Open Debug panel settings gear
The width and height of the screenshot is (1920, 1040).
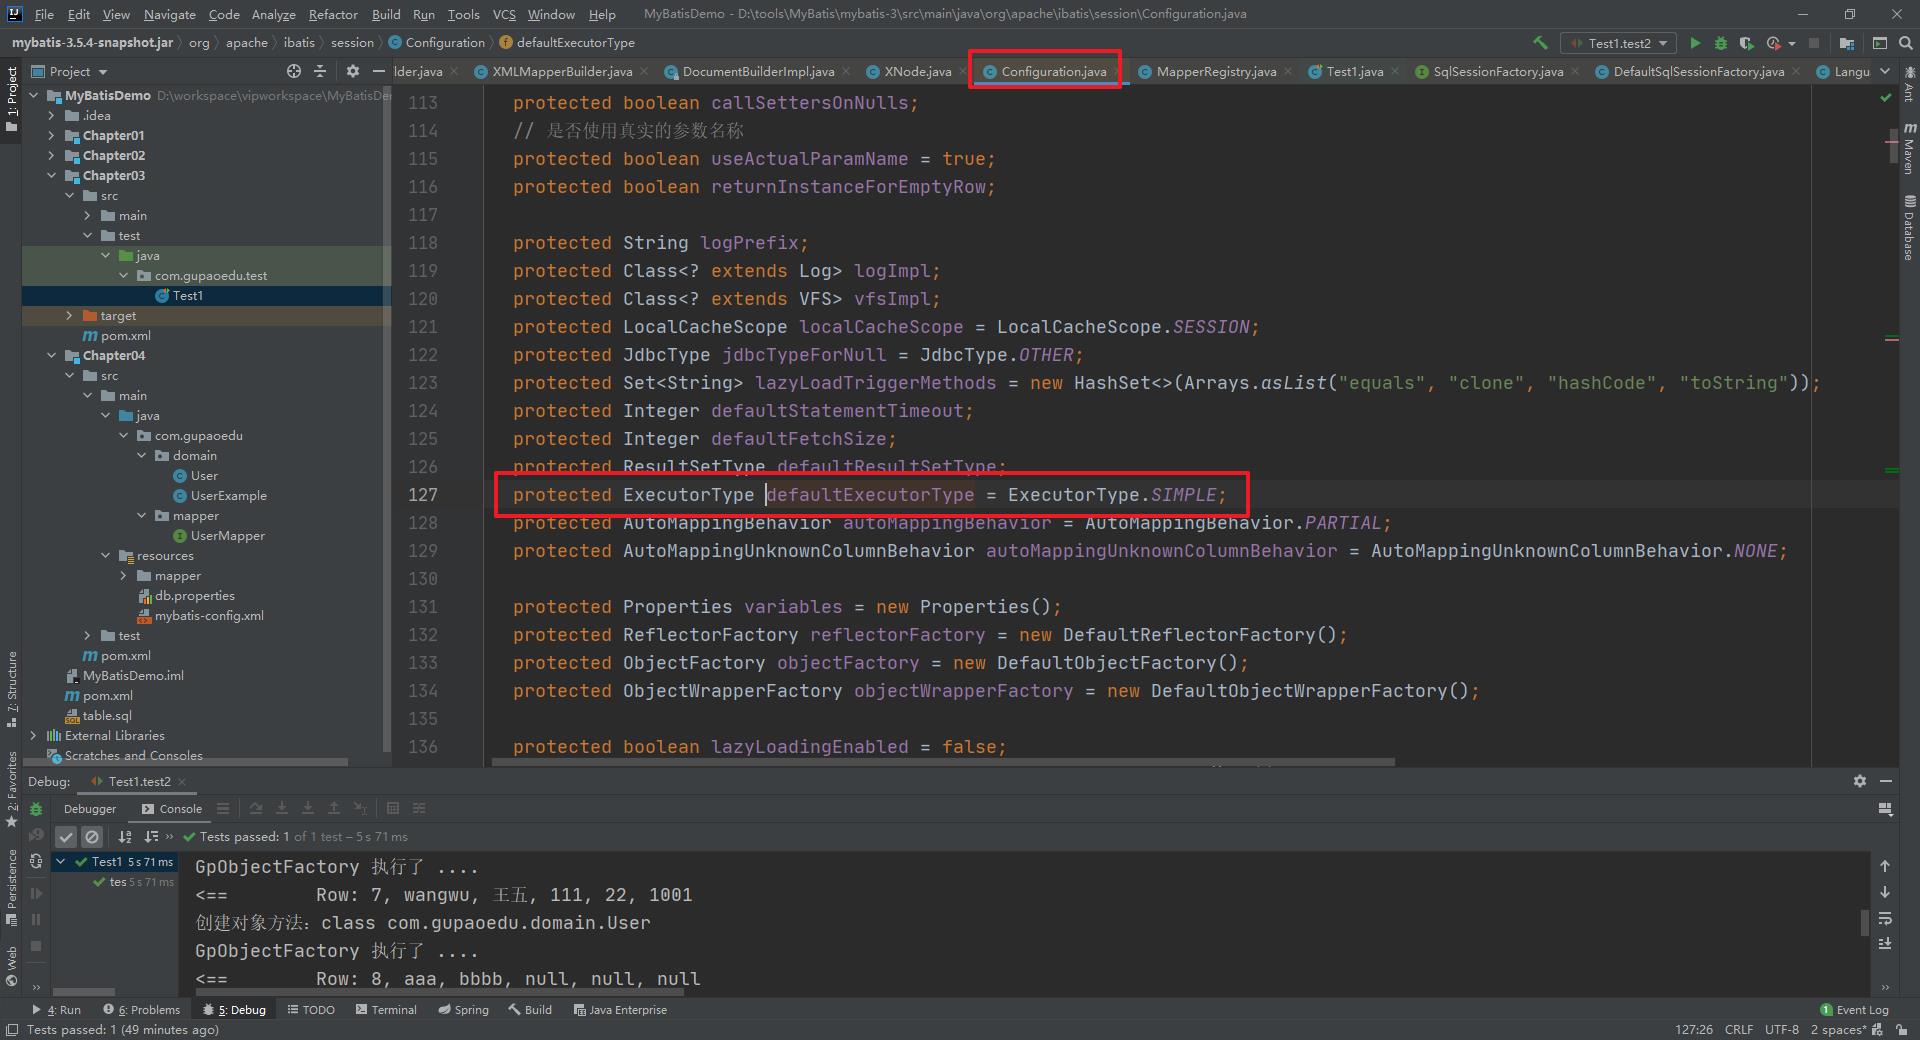click(x=1859, y=781)
